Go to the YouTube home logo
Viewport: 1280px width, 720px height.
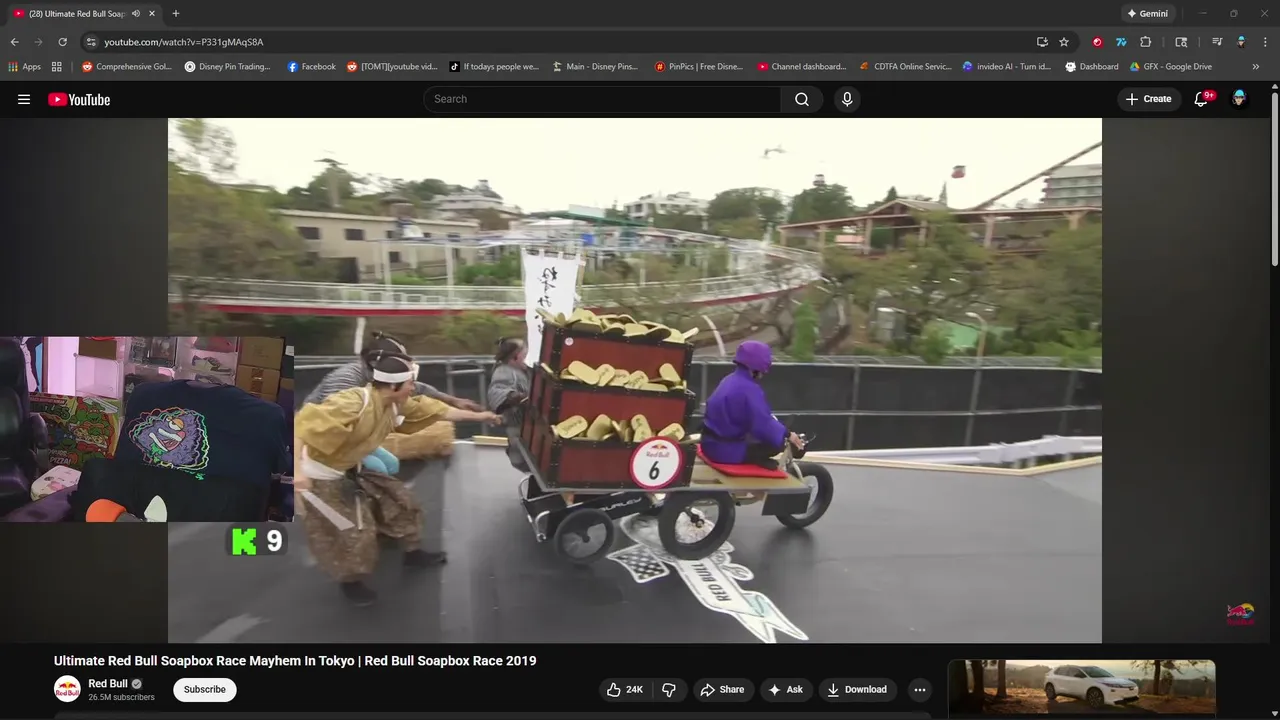click(x=79, y=99)
